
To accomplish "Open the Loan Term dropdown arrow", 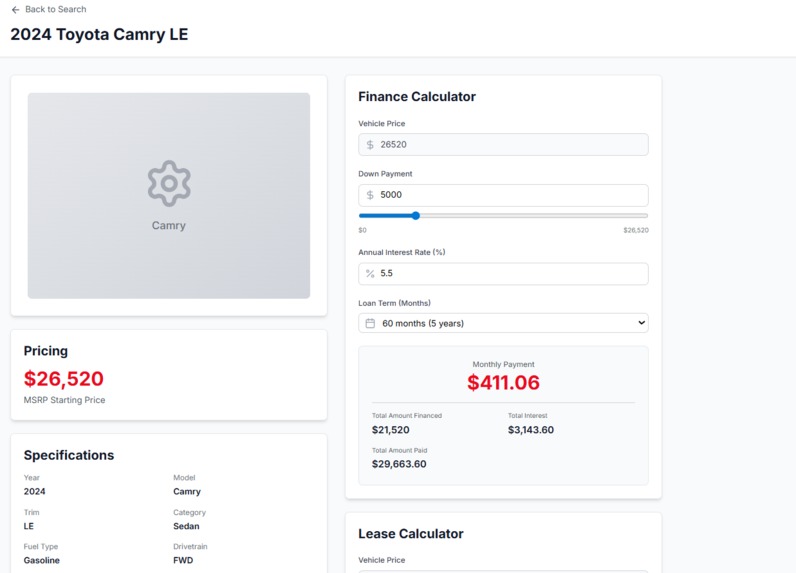I will point(641,323).
